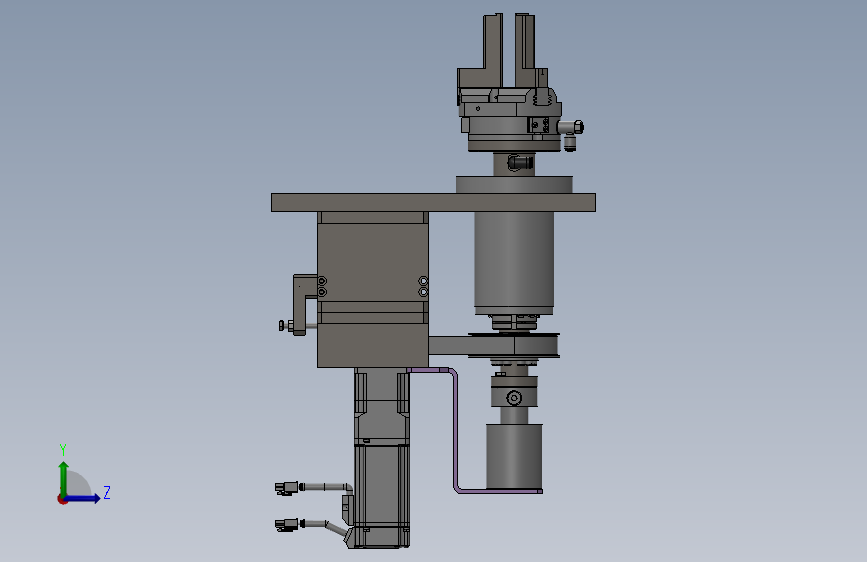The height and width of the screenshot is (562, 867).
Task: Select the belt pulley wheel on the shaft
Action: (x=514, y=346)
